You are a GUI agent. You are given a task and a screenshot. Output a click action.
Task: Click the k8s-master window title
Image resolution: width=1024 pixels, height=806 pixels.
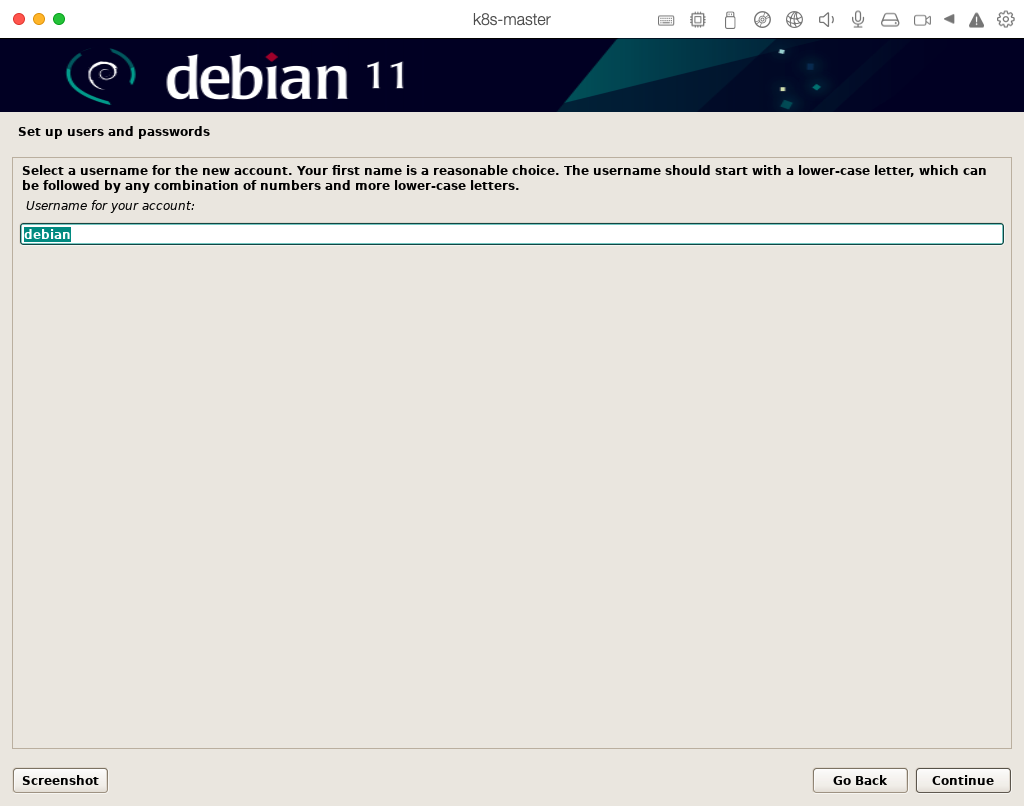point(511,20)
